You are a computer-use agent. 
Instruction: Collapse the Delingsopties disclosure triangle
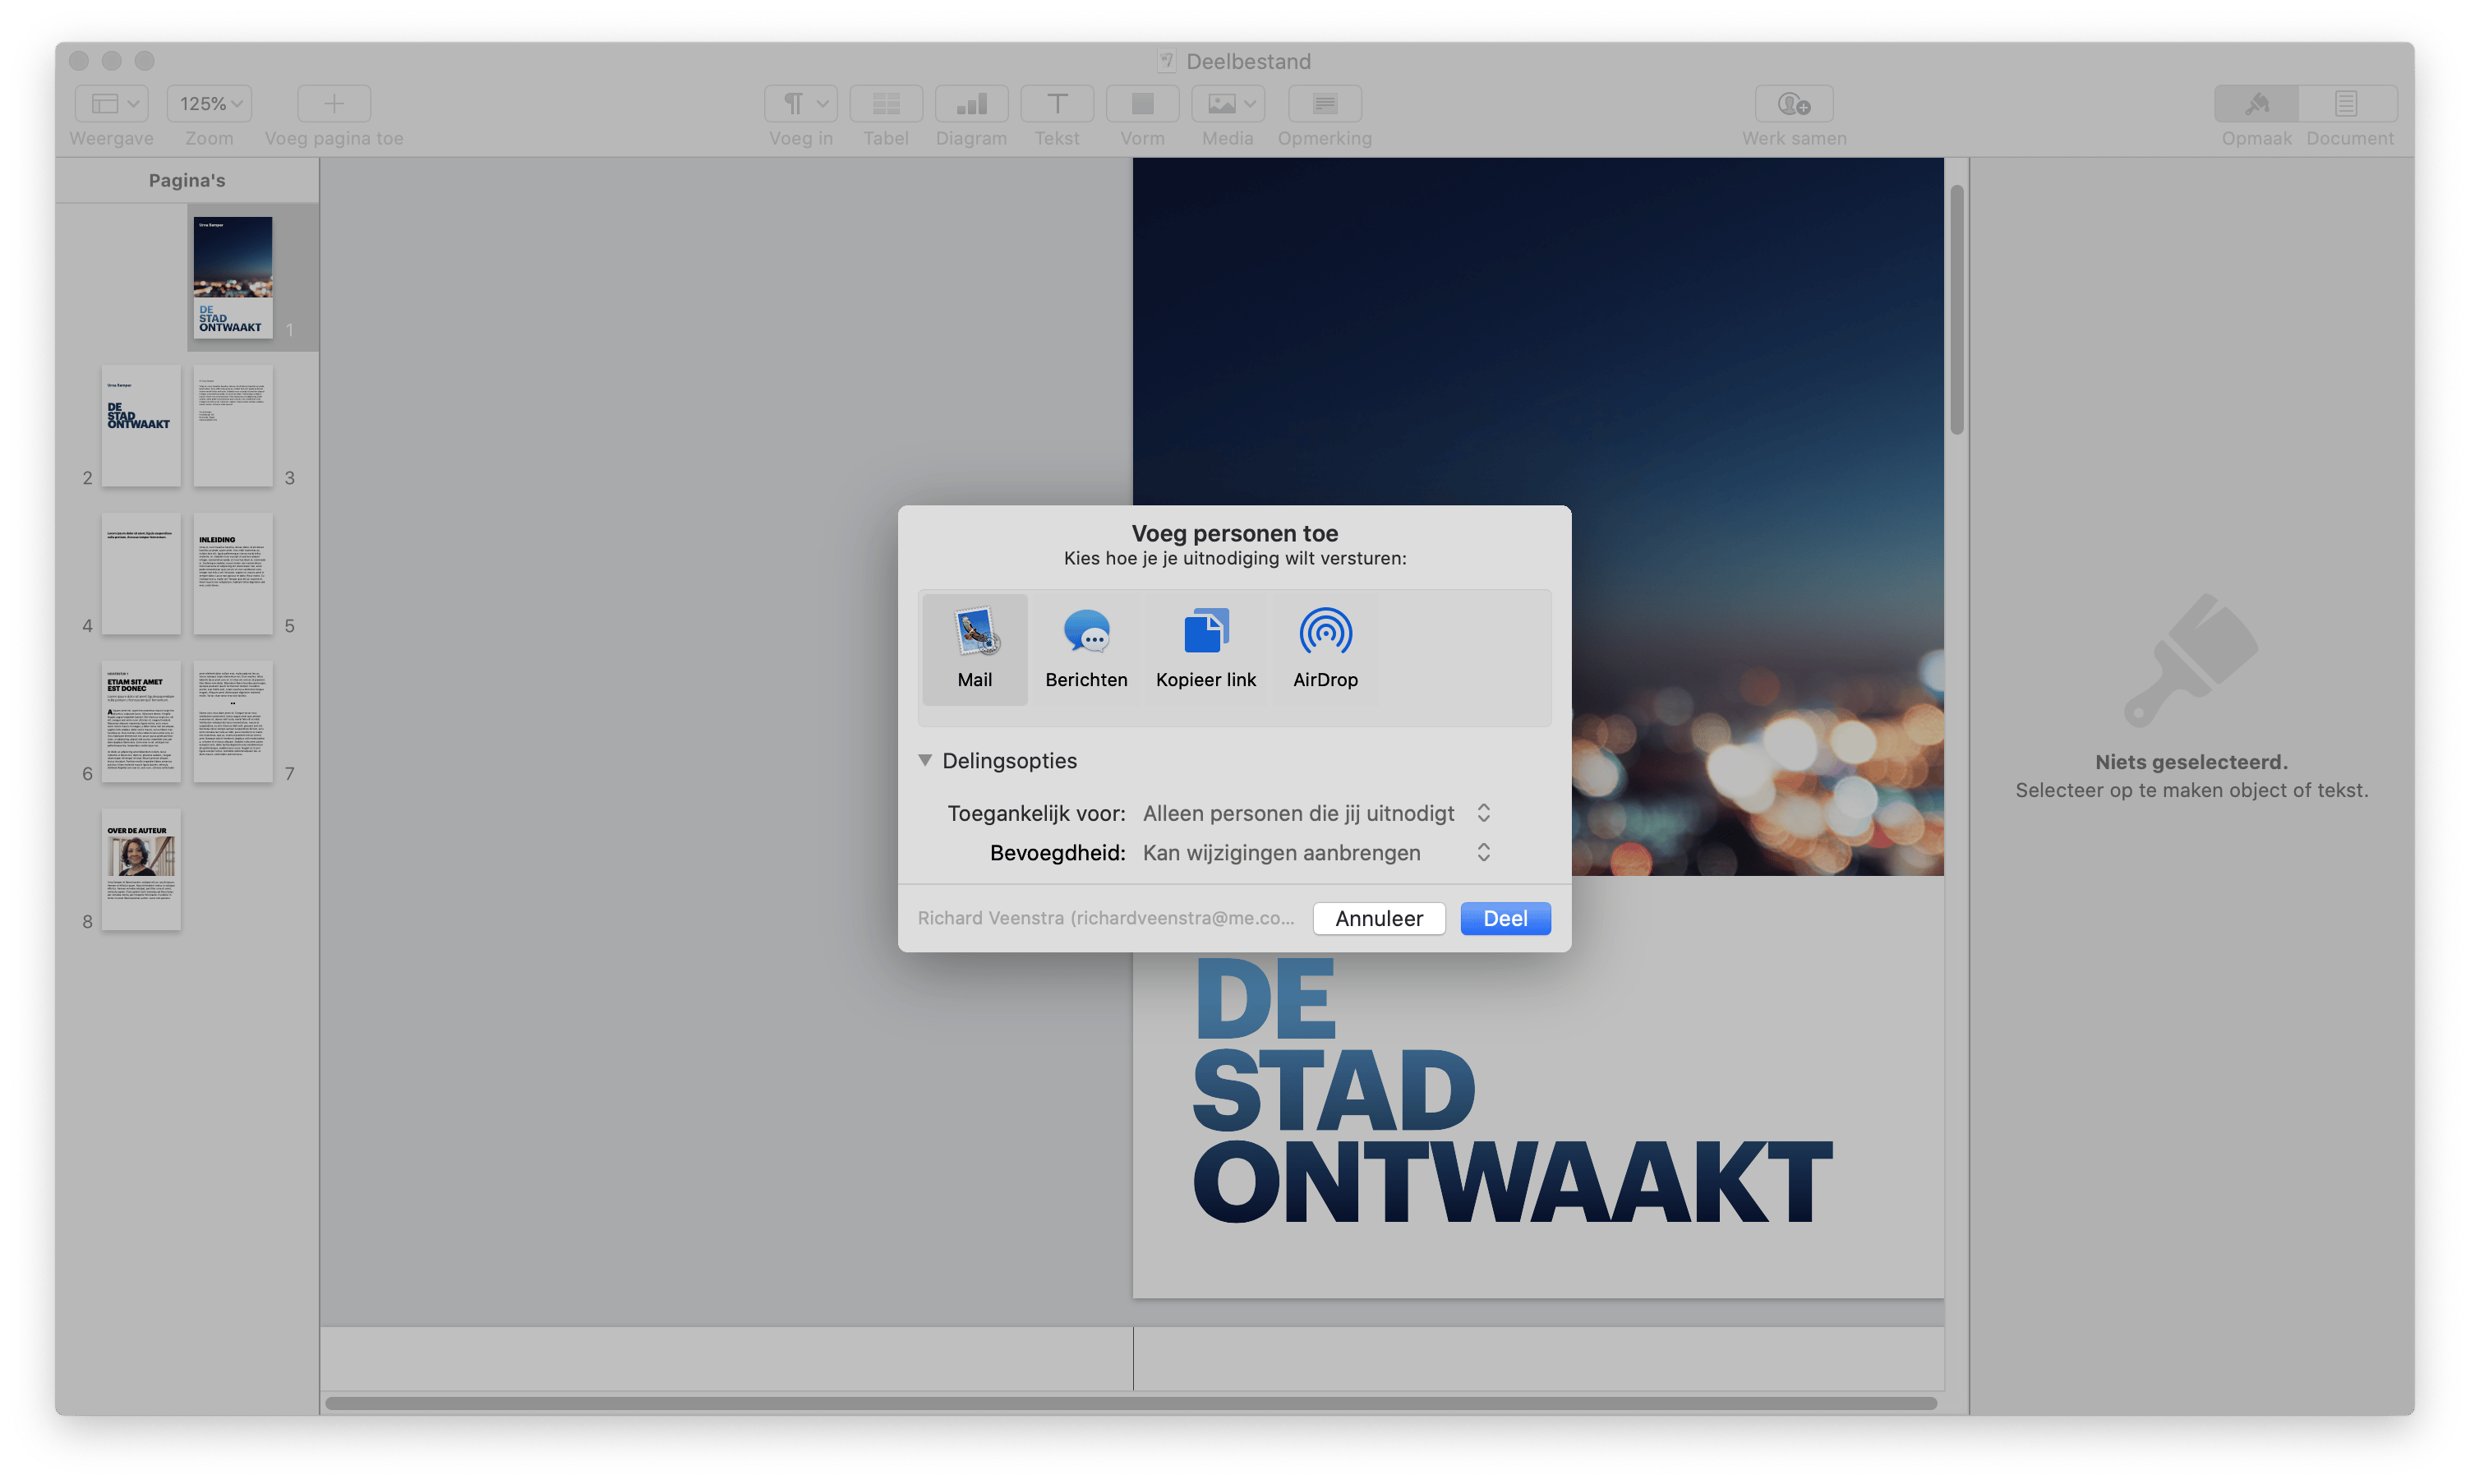tap(926, 760)
